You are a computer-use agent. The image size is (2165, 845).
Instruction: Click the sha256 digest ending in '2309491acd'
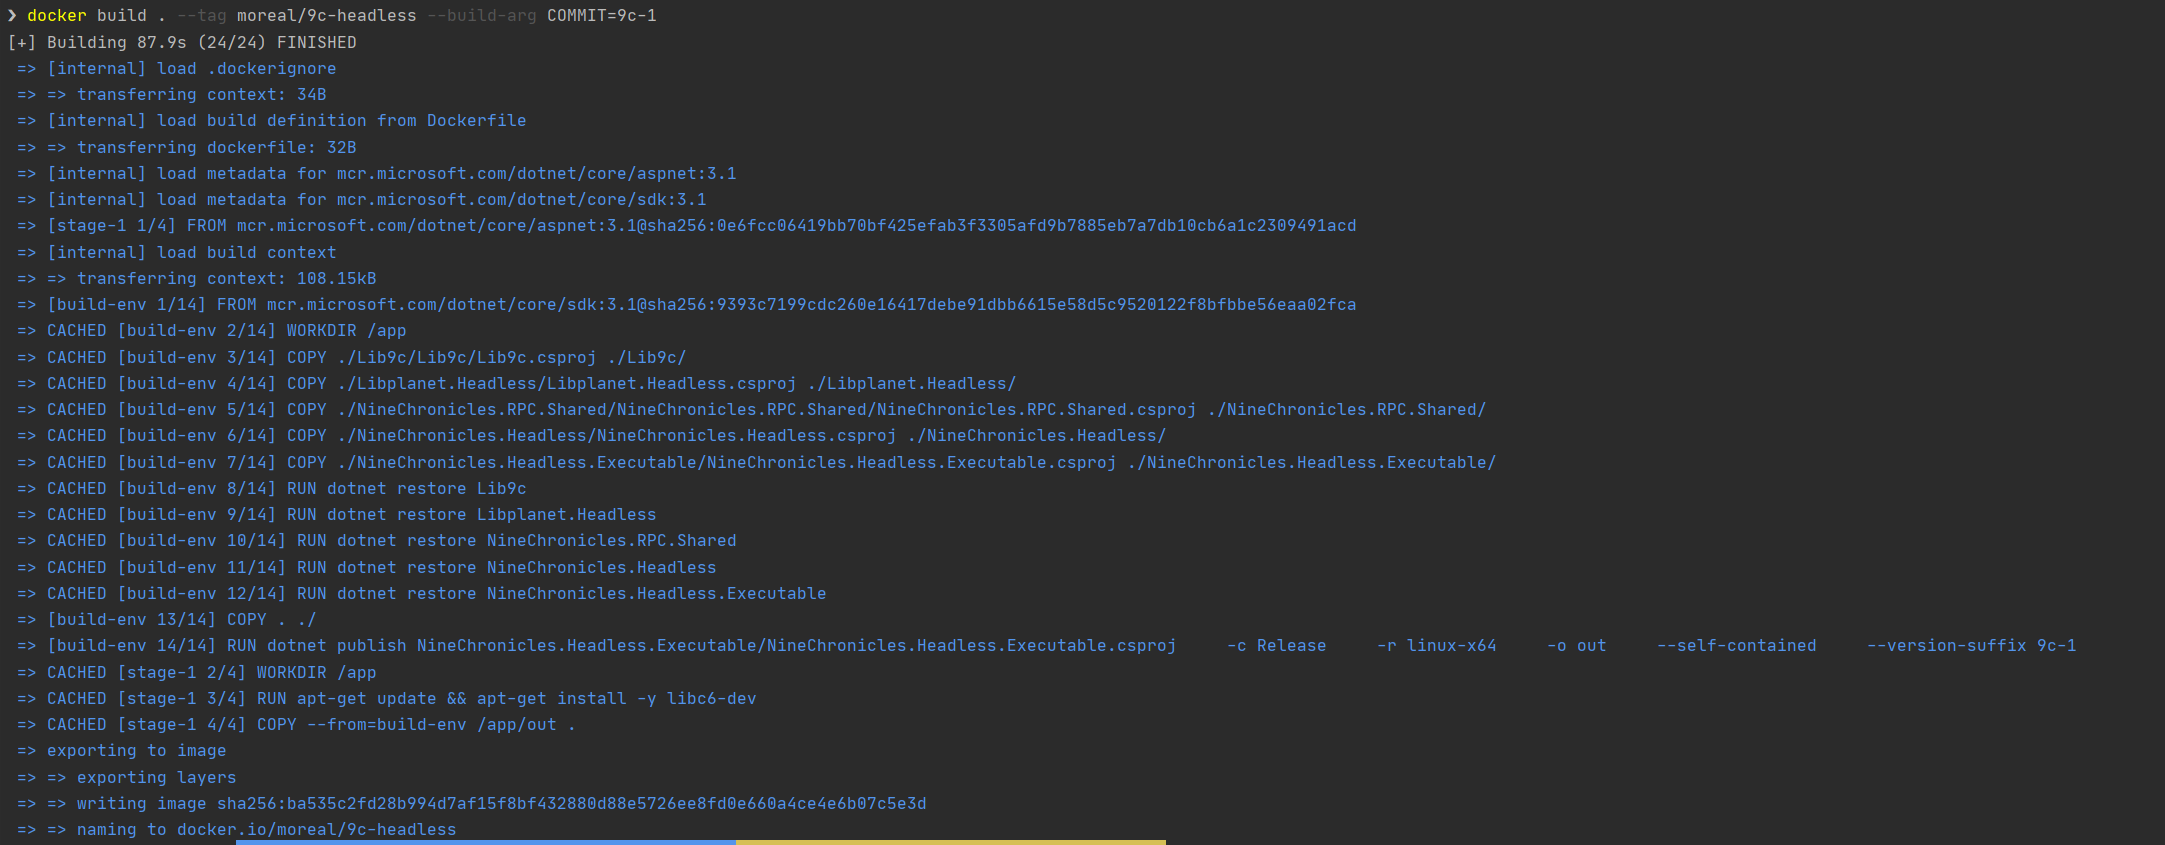tap(1002, 225)
